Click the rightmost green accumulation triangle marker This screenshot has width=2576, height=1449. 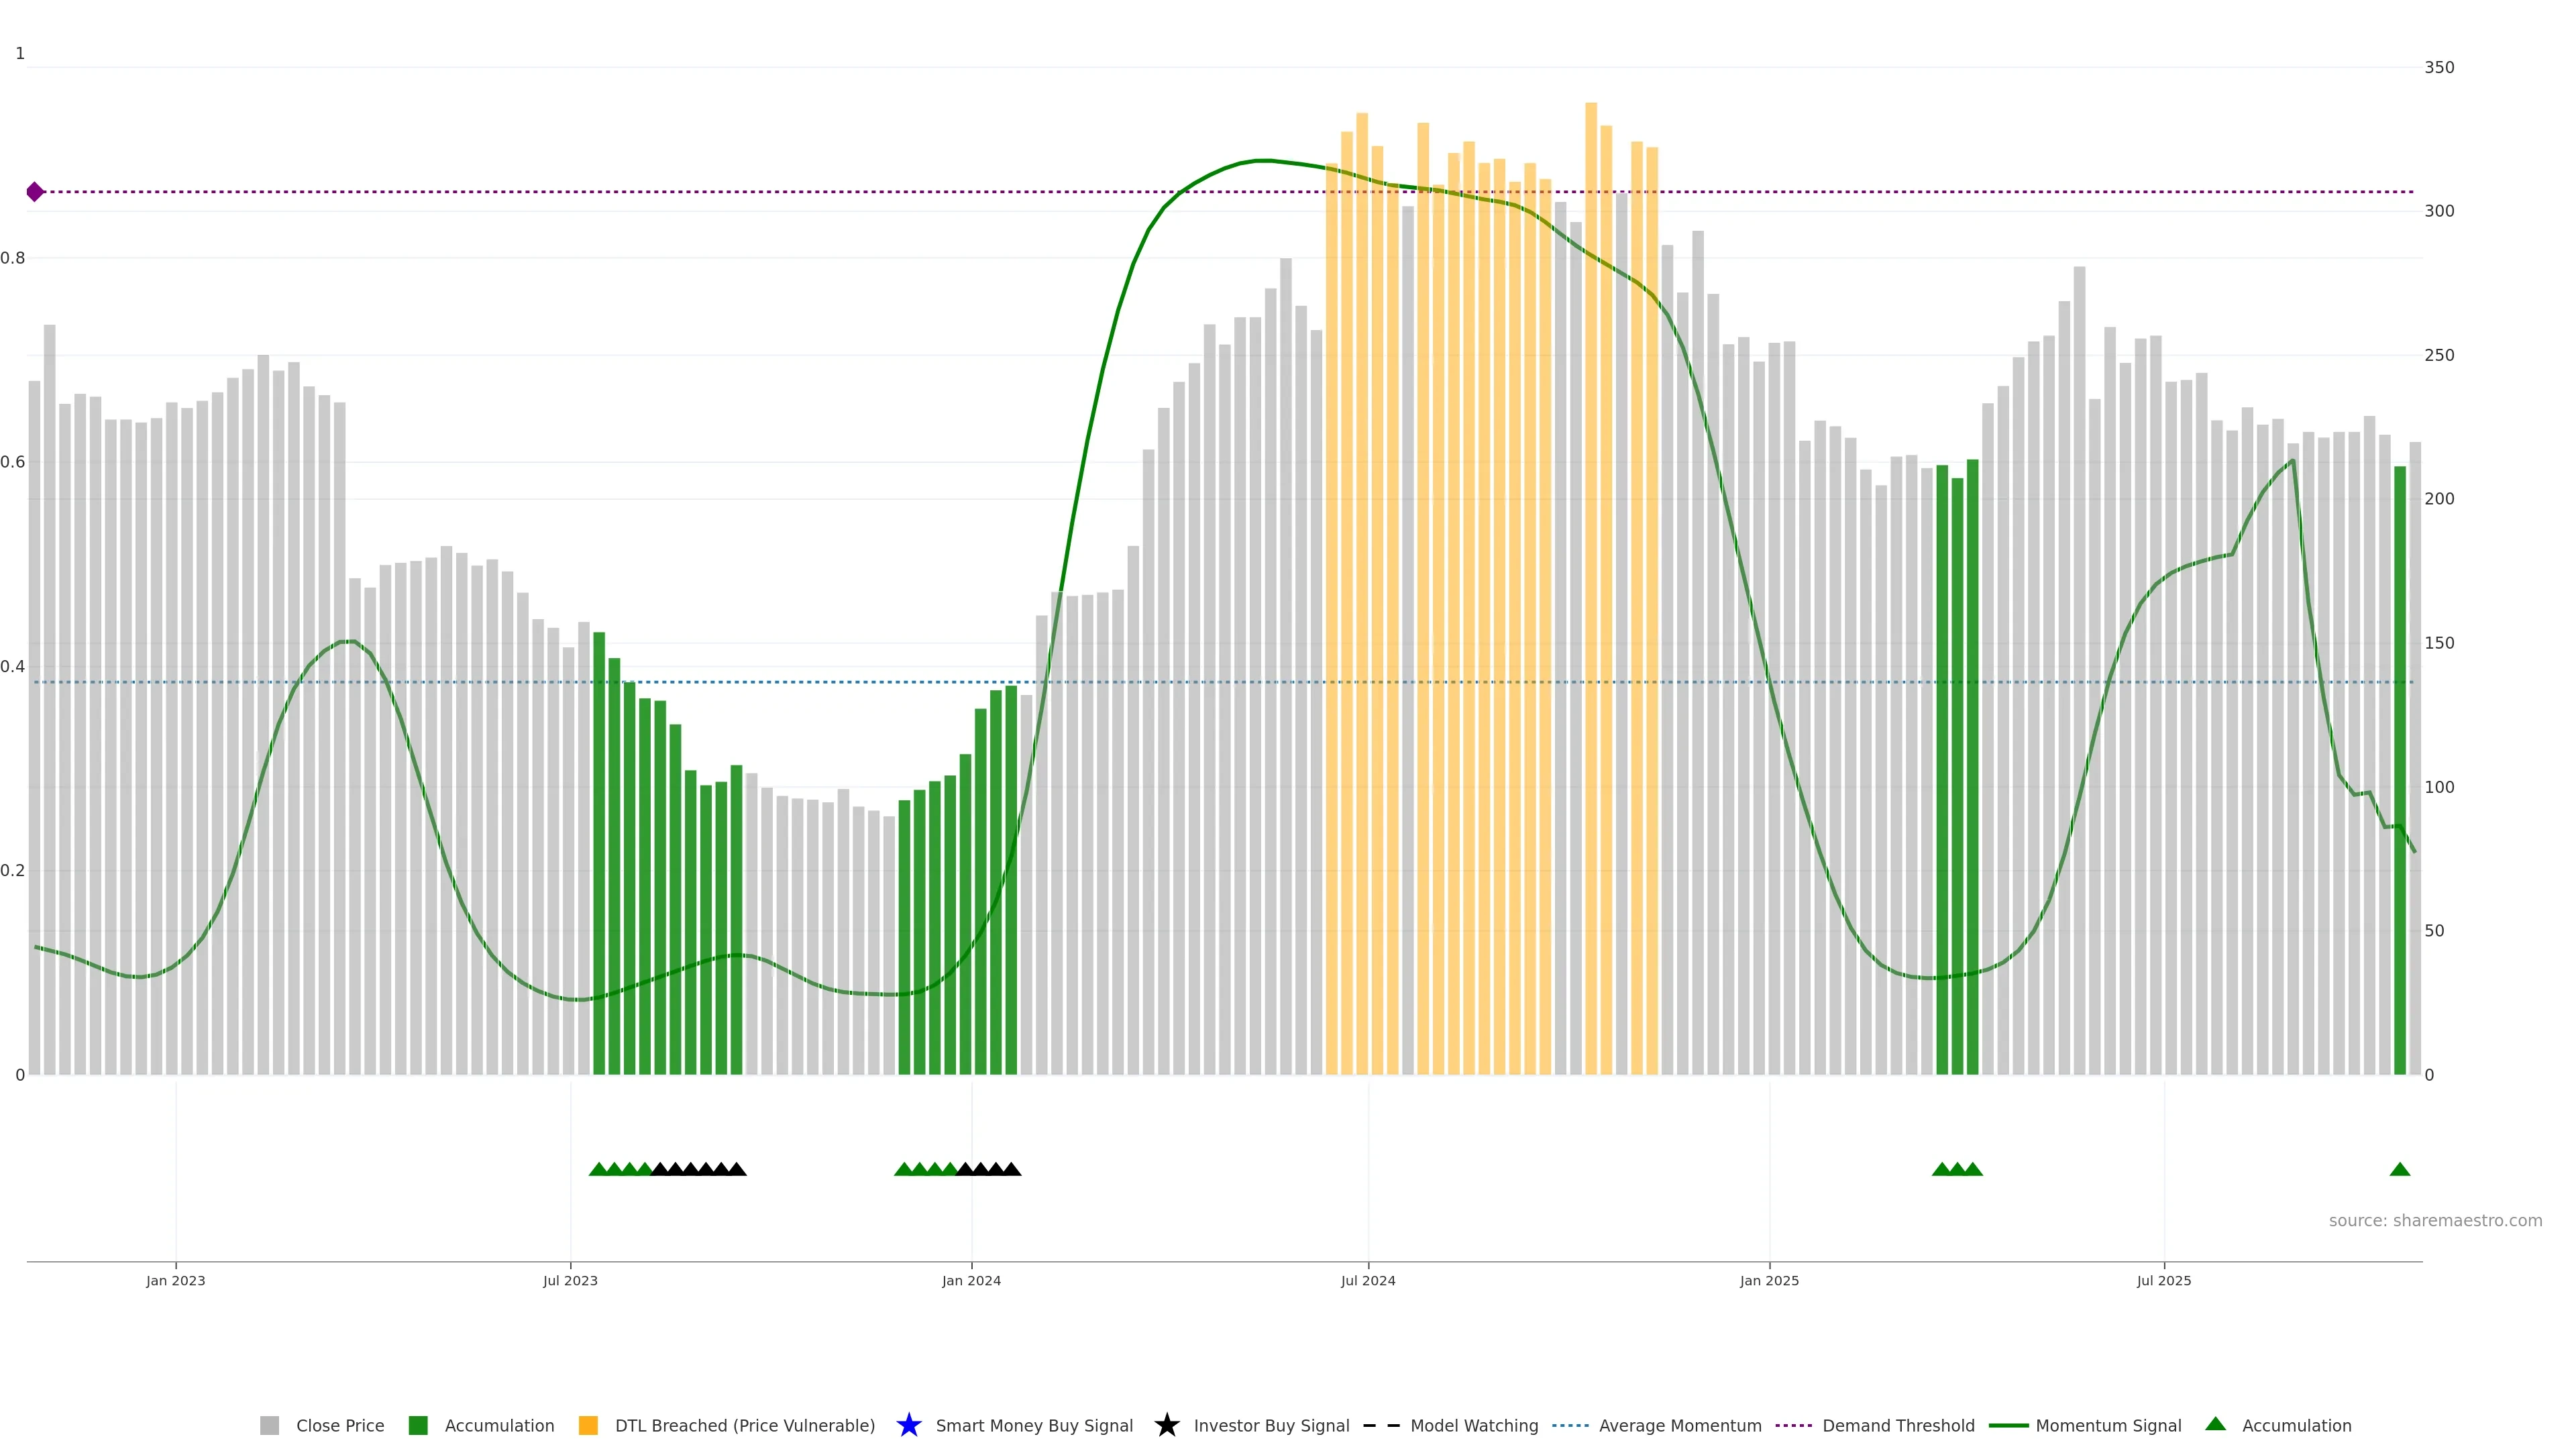(x=2399, y=1169)
